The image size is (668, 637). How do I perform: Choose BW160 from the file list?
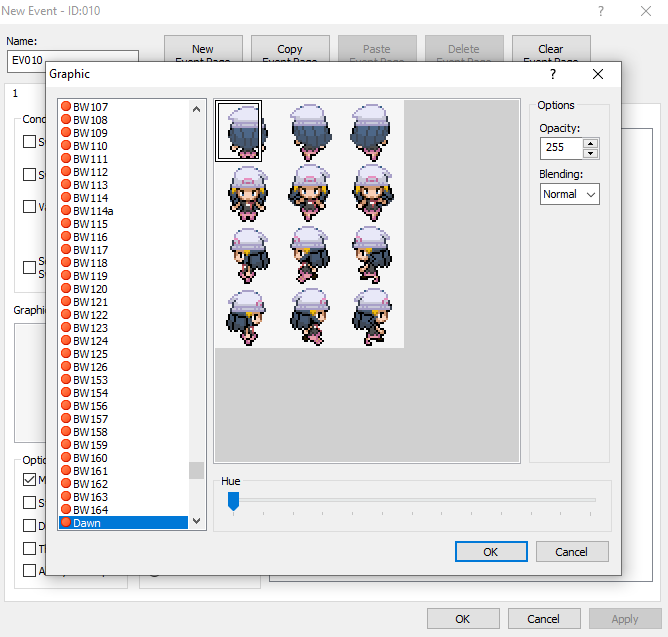click(90, 458)
